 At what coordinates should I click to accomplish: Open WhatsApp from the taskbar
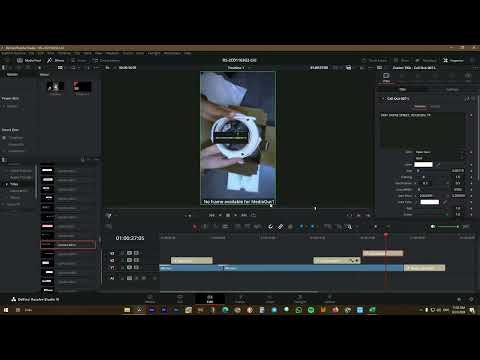pyautogui.click(x=299, y=310)
